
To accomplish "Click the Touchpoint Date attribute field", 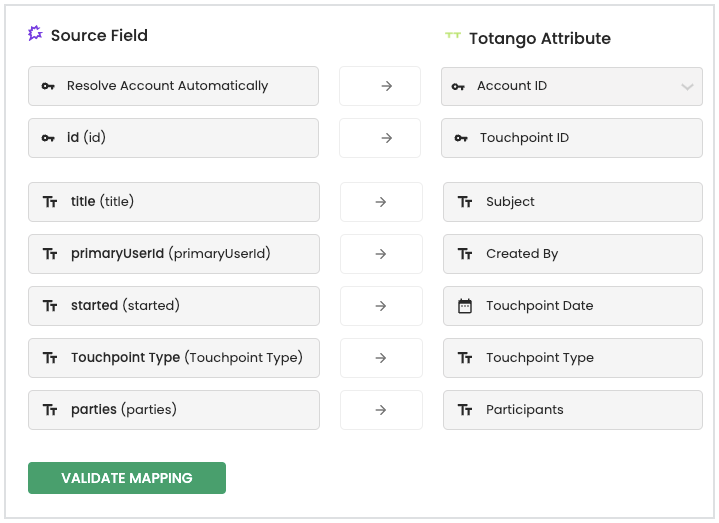I will [x=573, y=306].
